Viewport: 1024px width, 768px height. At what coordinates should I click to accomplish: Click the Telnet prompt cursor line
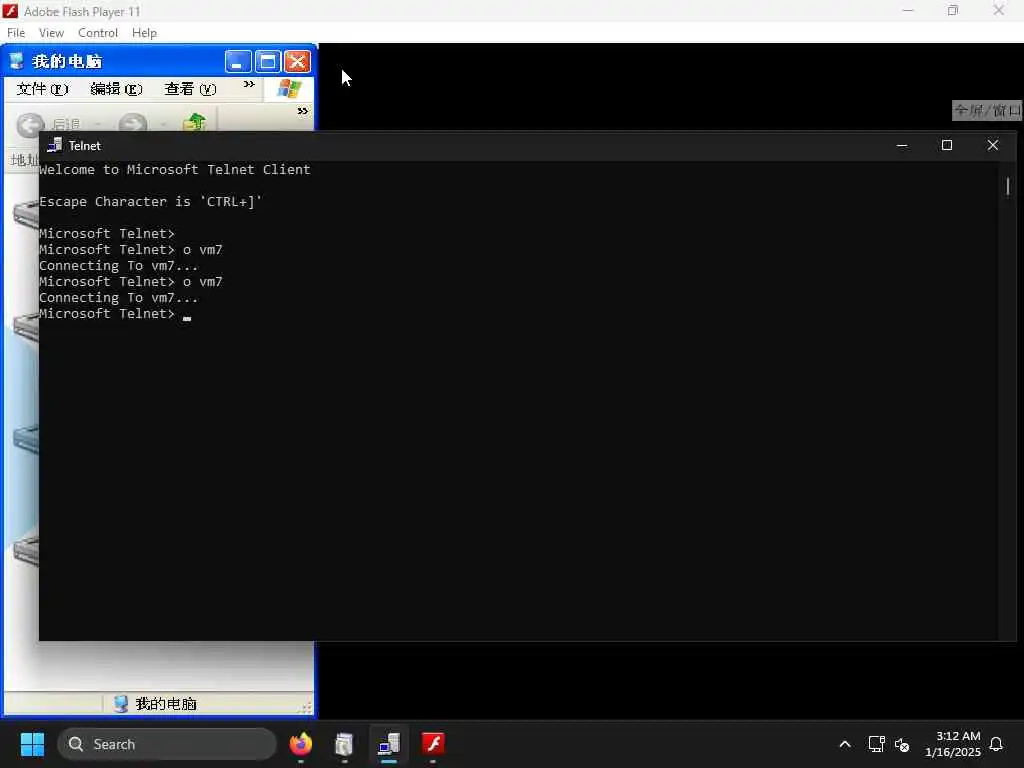click(115, 313)
